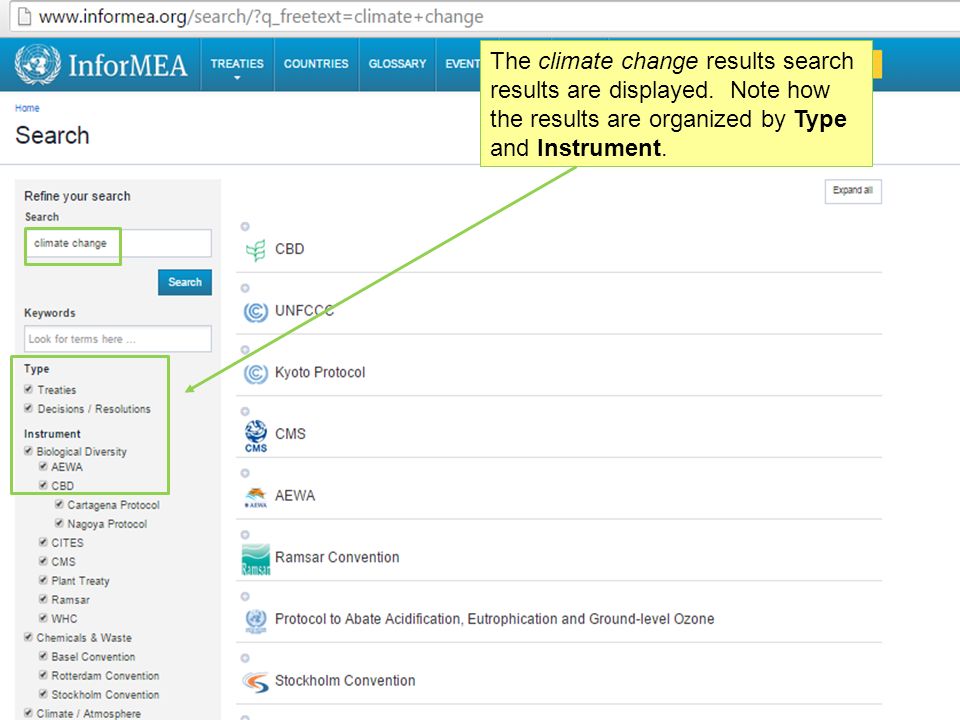This screenshot has height=720, width=960.
Task: Click the Home breadcrumb link
Action: click(27, 108)
